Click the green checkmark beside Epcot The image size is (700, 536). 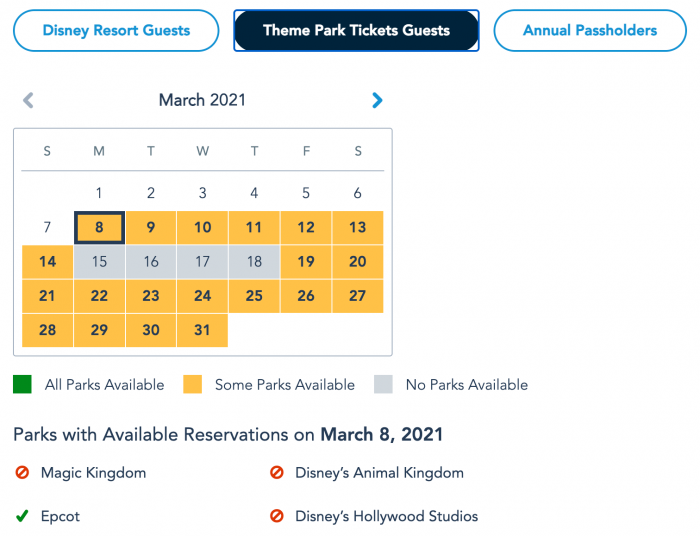click(22, 517)
